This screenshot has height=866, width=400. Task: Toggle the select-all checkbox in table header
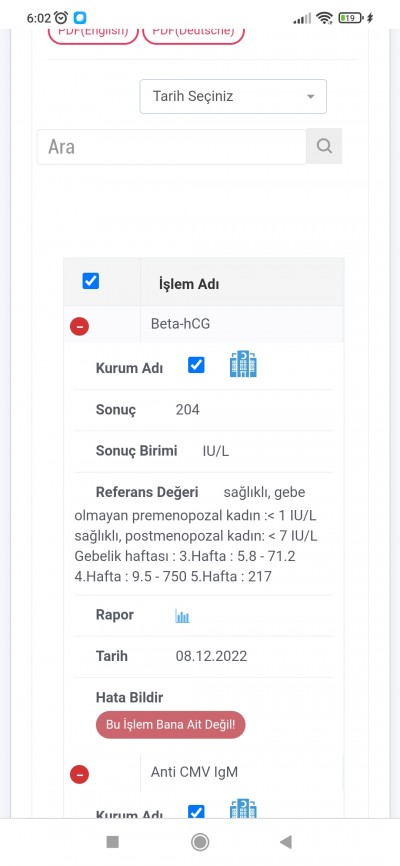point(91,281)
